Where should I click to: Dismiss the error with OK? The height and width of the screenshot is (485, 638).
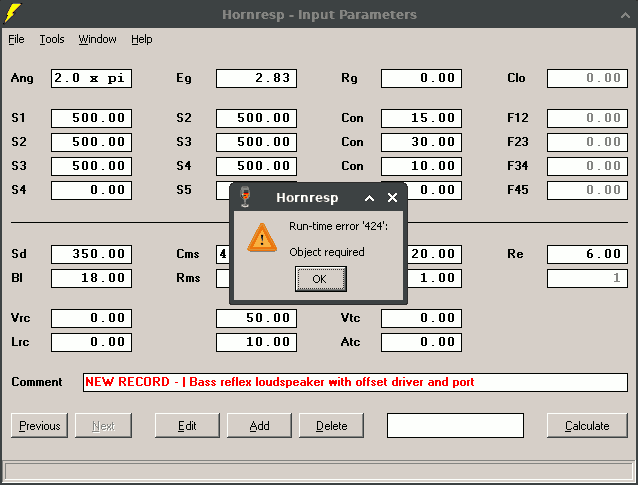321,279
